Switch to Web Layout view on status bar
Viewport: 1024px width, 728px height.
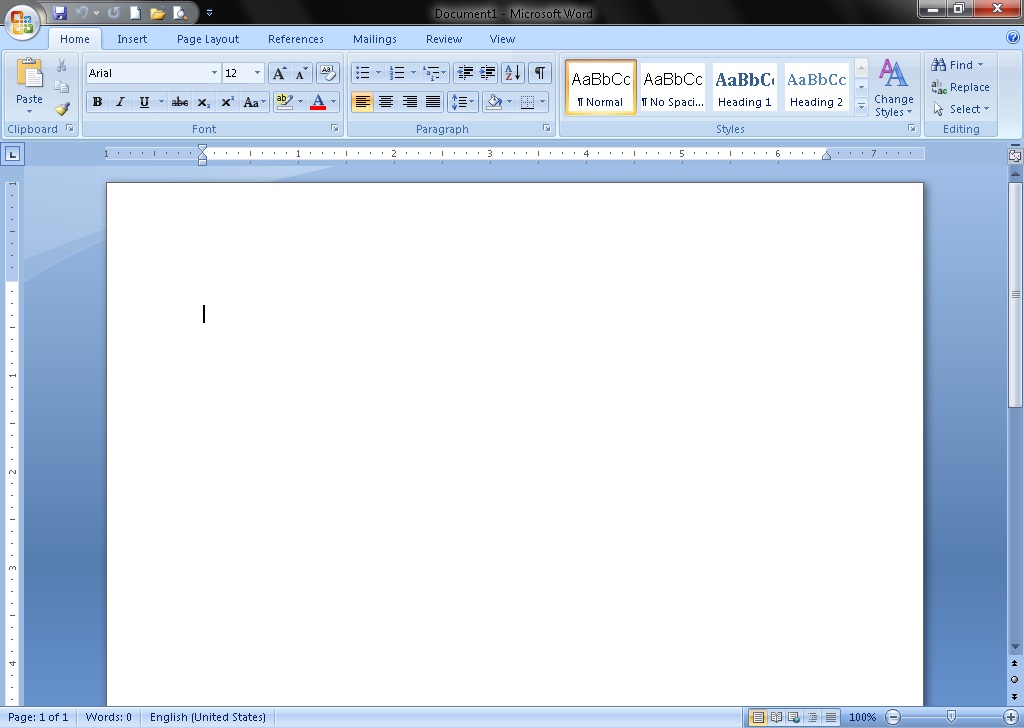point(792,717)
